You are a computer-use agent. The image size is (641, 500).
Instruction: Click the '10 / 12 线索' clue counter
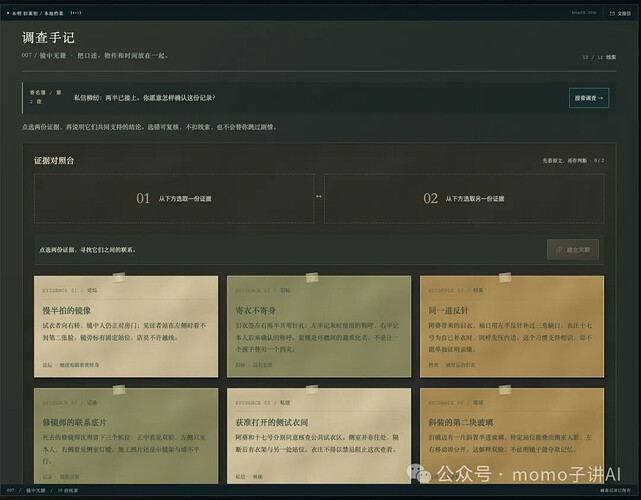[599, 57]
